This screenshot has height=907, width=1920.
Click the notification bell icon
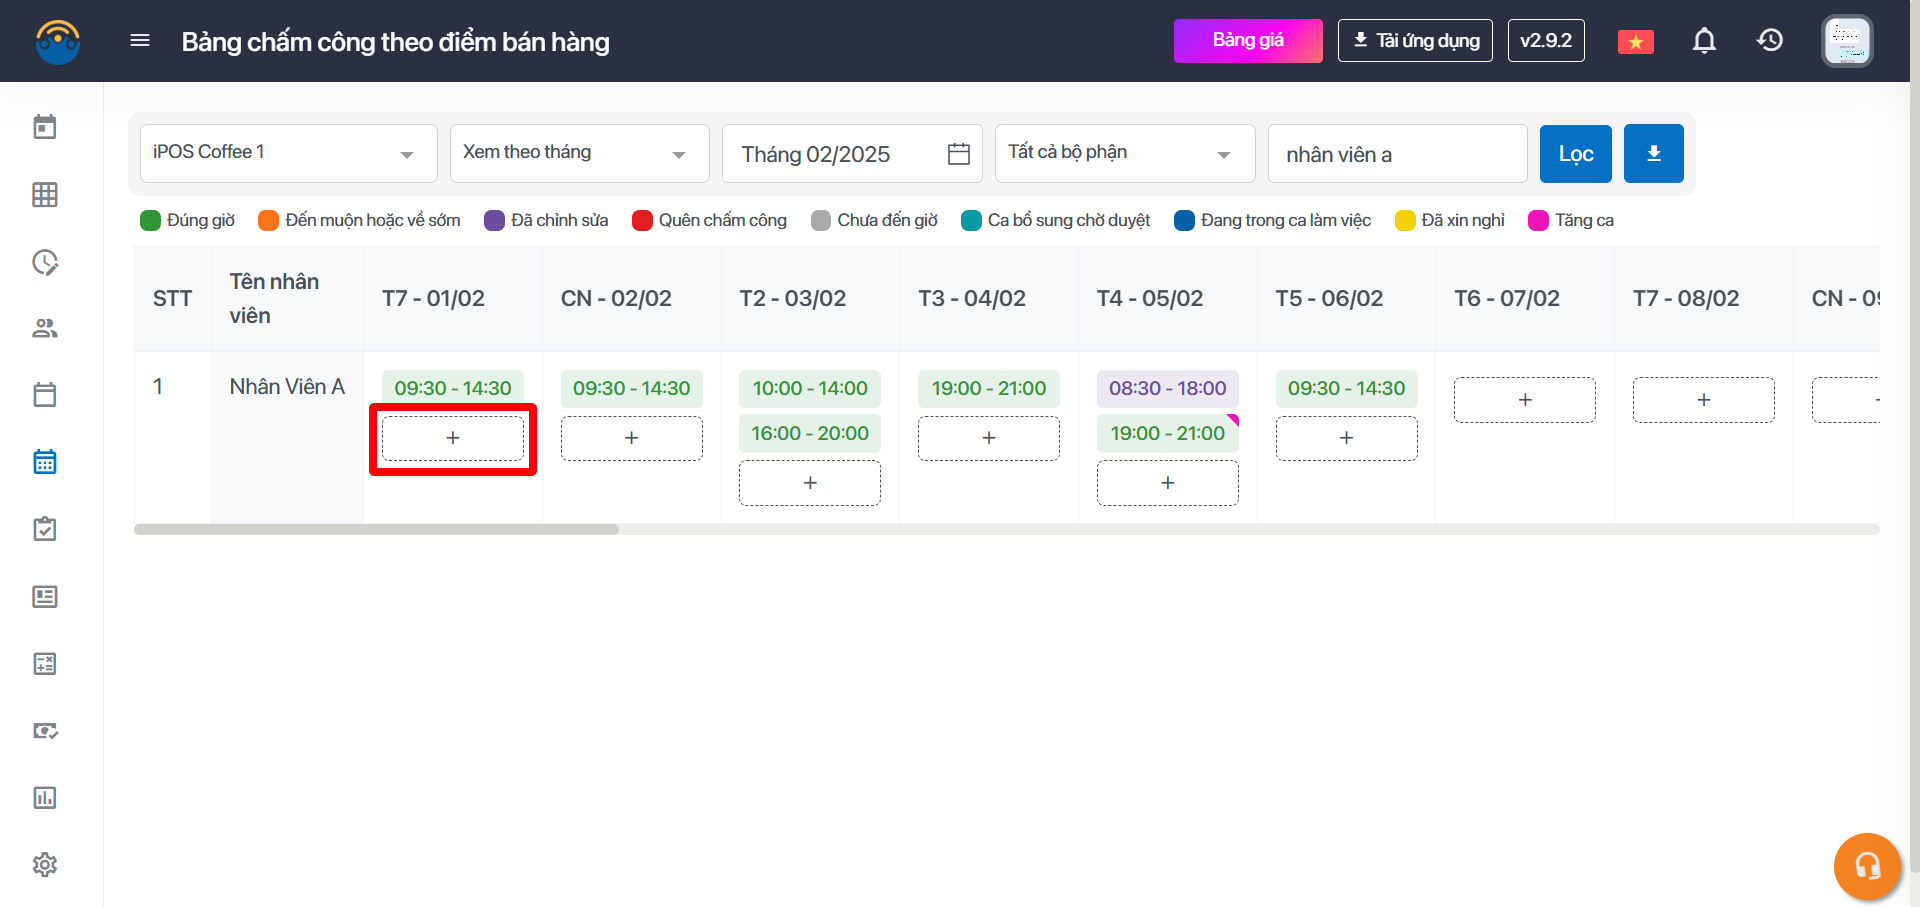tap(1704, 41)
